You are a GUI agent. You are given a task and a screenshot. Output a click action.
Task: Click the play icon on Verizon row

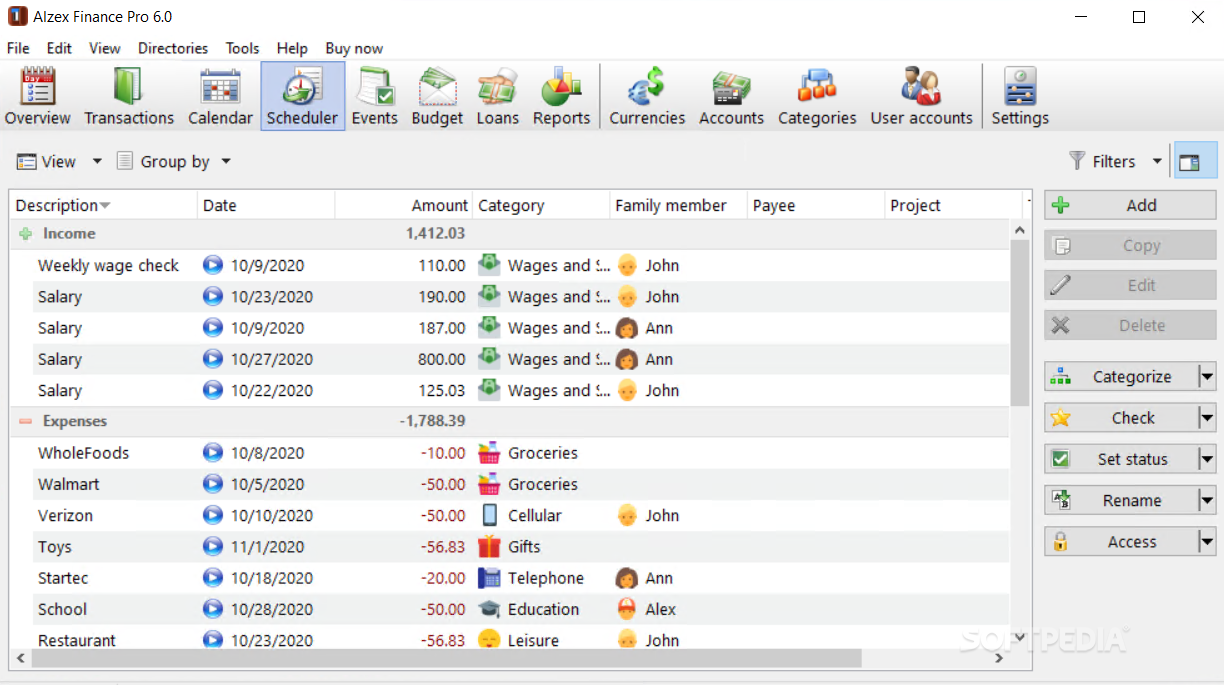(213, 515)
